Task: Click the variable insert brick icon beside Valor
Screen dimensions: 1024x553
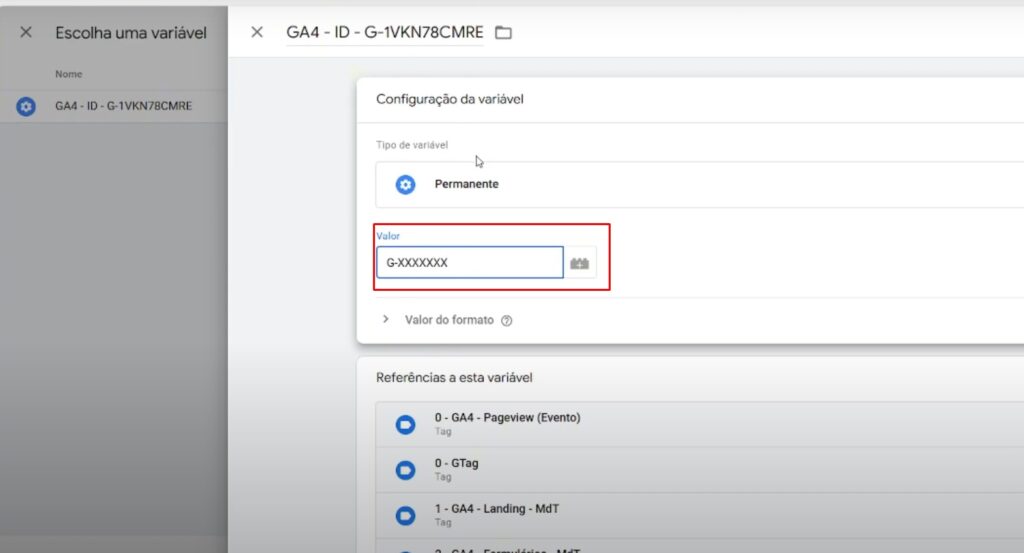Action: coord(580,263)
